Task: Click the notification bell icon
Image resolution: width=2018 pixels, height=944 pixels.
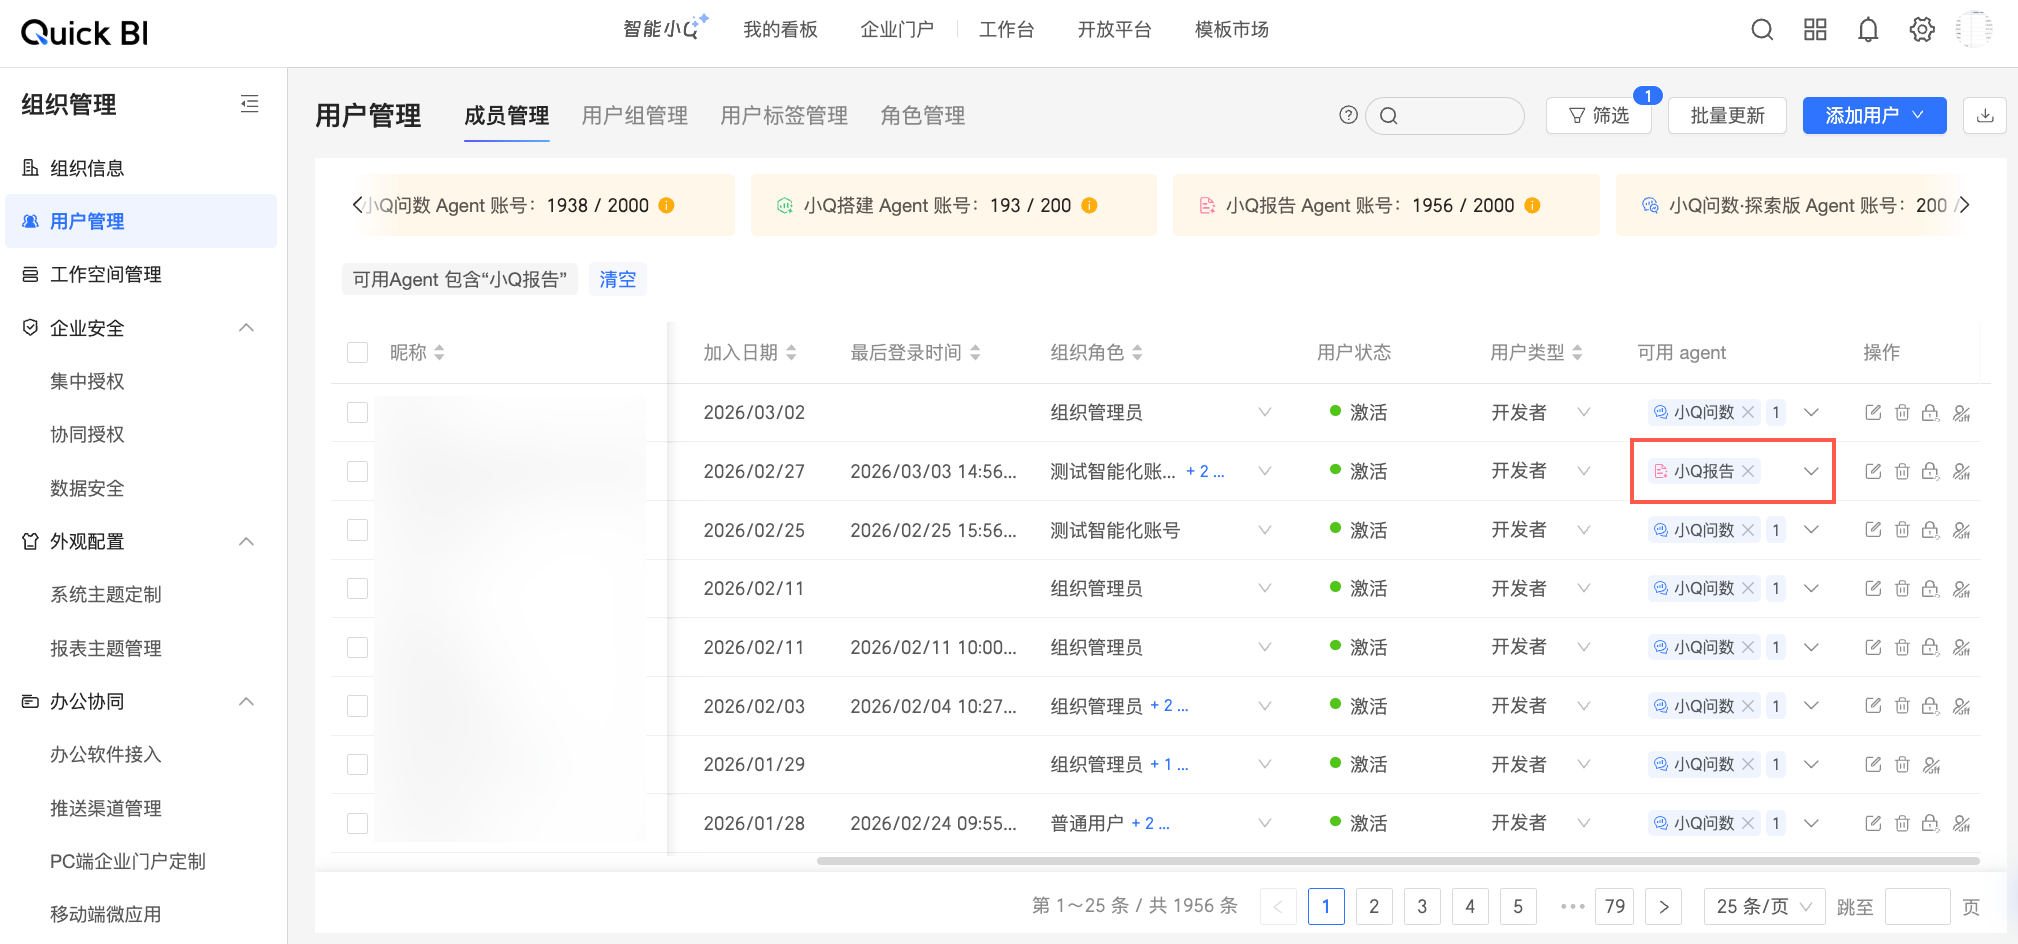Action: point(1867,30)
